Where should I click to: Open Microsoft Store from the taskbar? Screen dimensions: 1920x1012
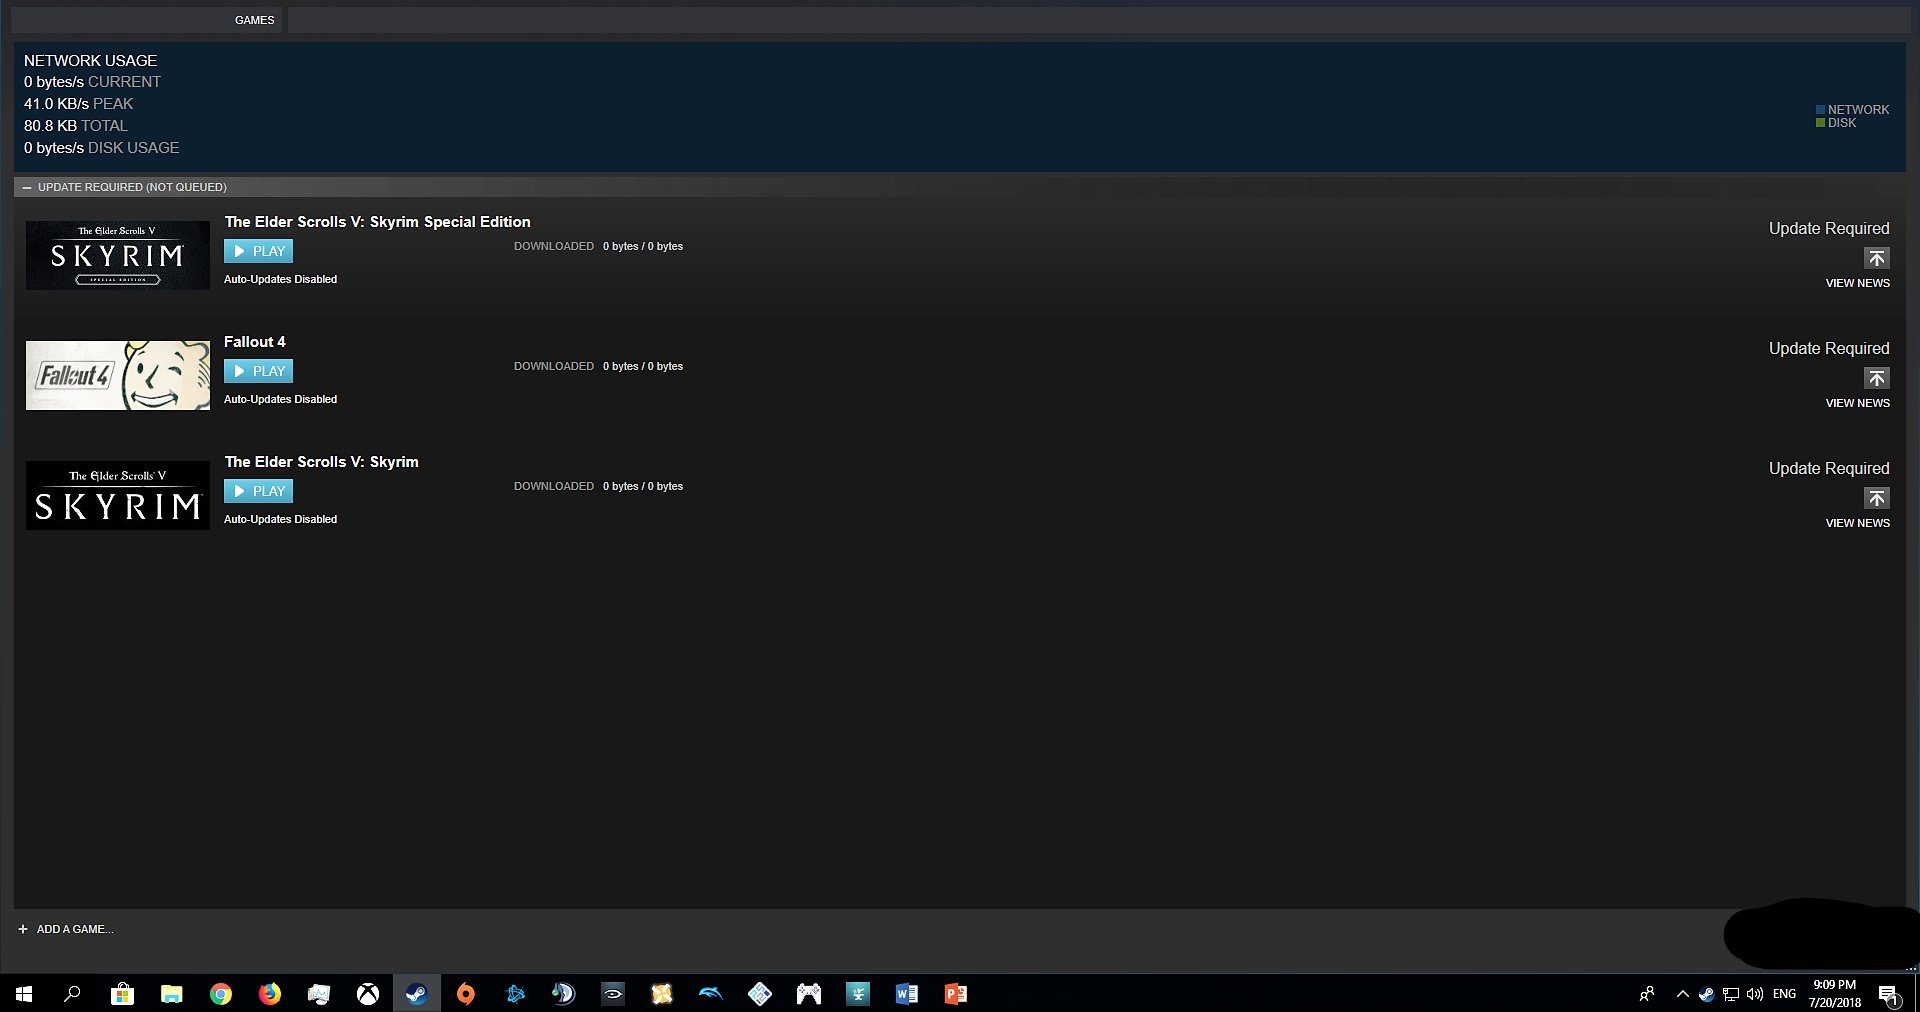[122, 994]
